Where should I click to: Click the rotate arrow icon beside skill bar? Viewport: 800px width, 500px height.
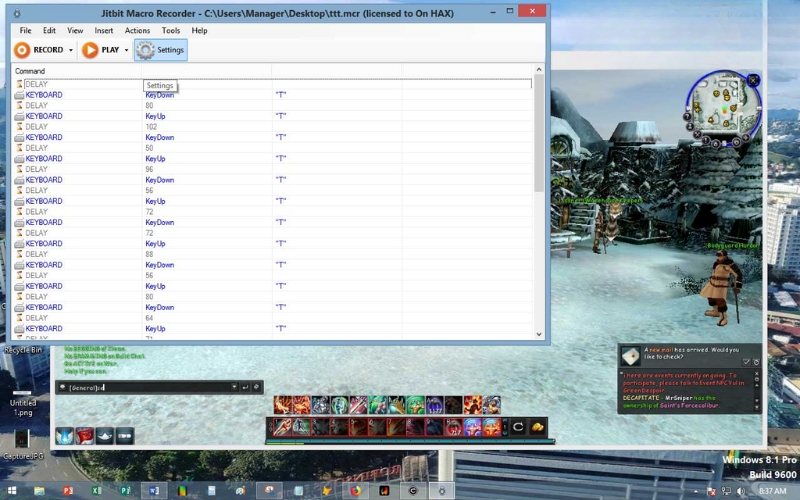tap(518, 427)
